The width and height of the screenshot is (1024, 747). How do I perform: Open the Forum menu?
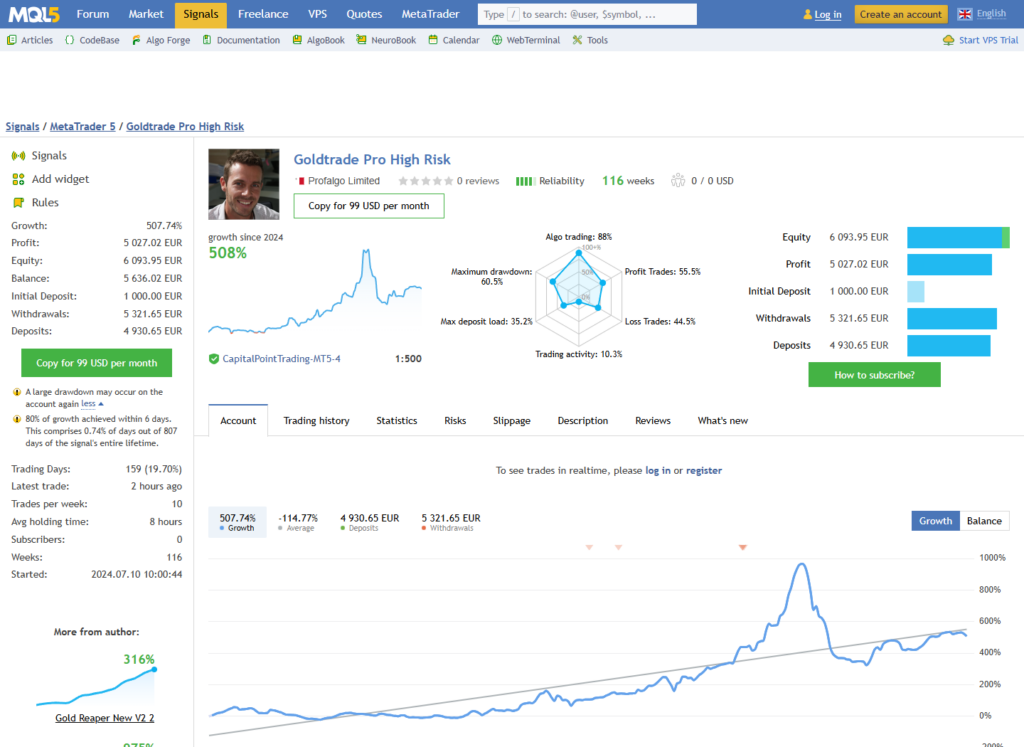[x=93, y=14]
